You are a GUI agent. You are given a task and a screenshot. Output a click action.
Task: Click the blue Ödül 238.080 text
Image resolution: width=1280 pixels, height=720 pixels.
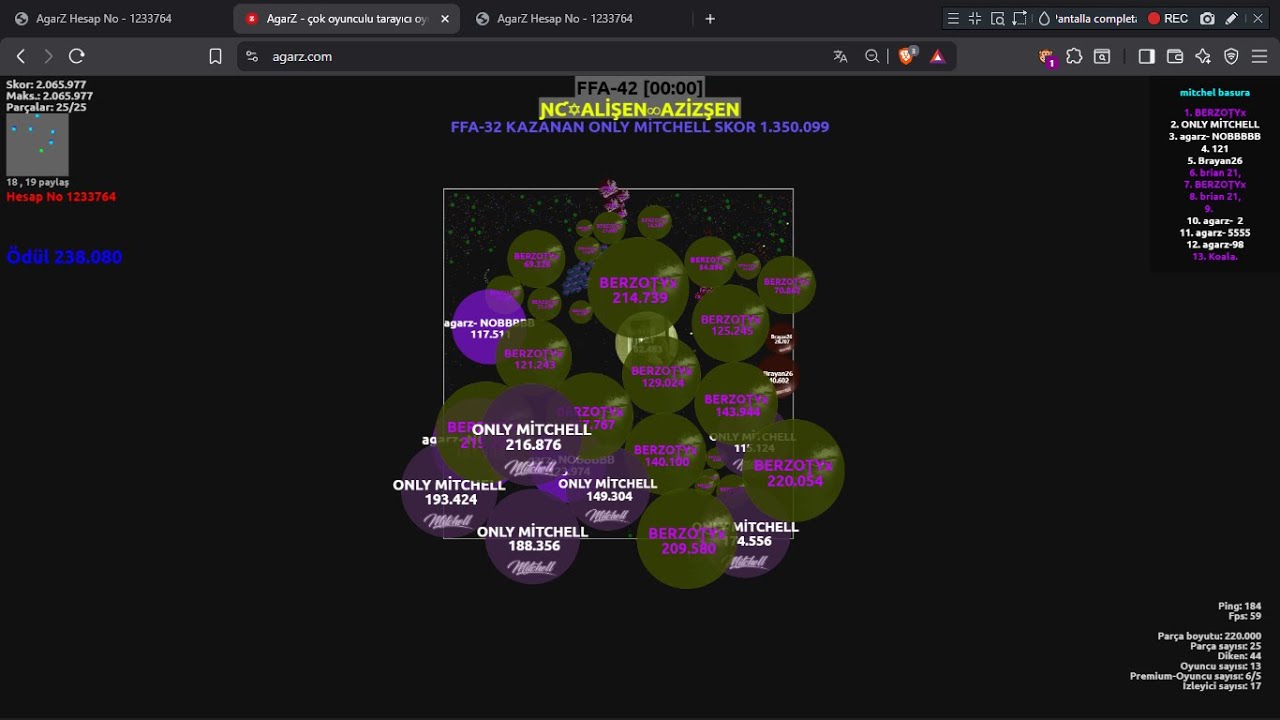pos(64,257)
